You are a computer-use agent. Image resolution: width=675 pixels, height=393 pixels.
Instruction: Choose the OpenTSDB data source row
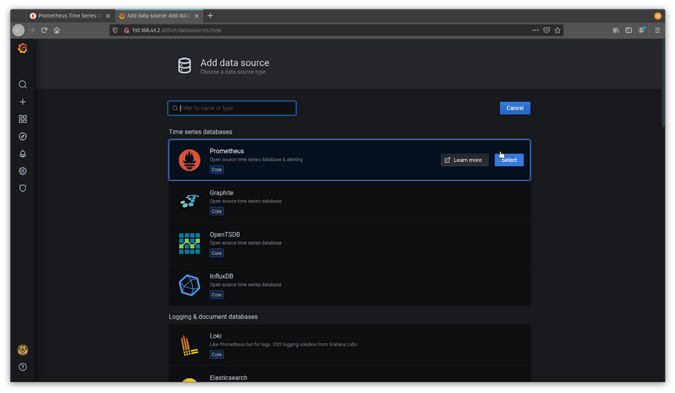(x=349, y=243)
